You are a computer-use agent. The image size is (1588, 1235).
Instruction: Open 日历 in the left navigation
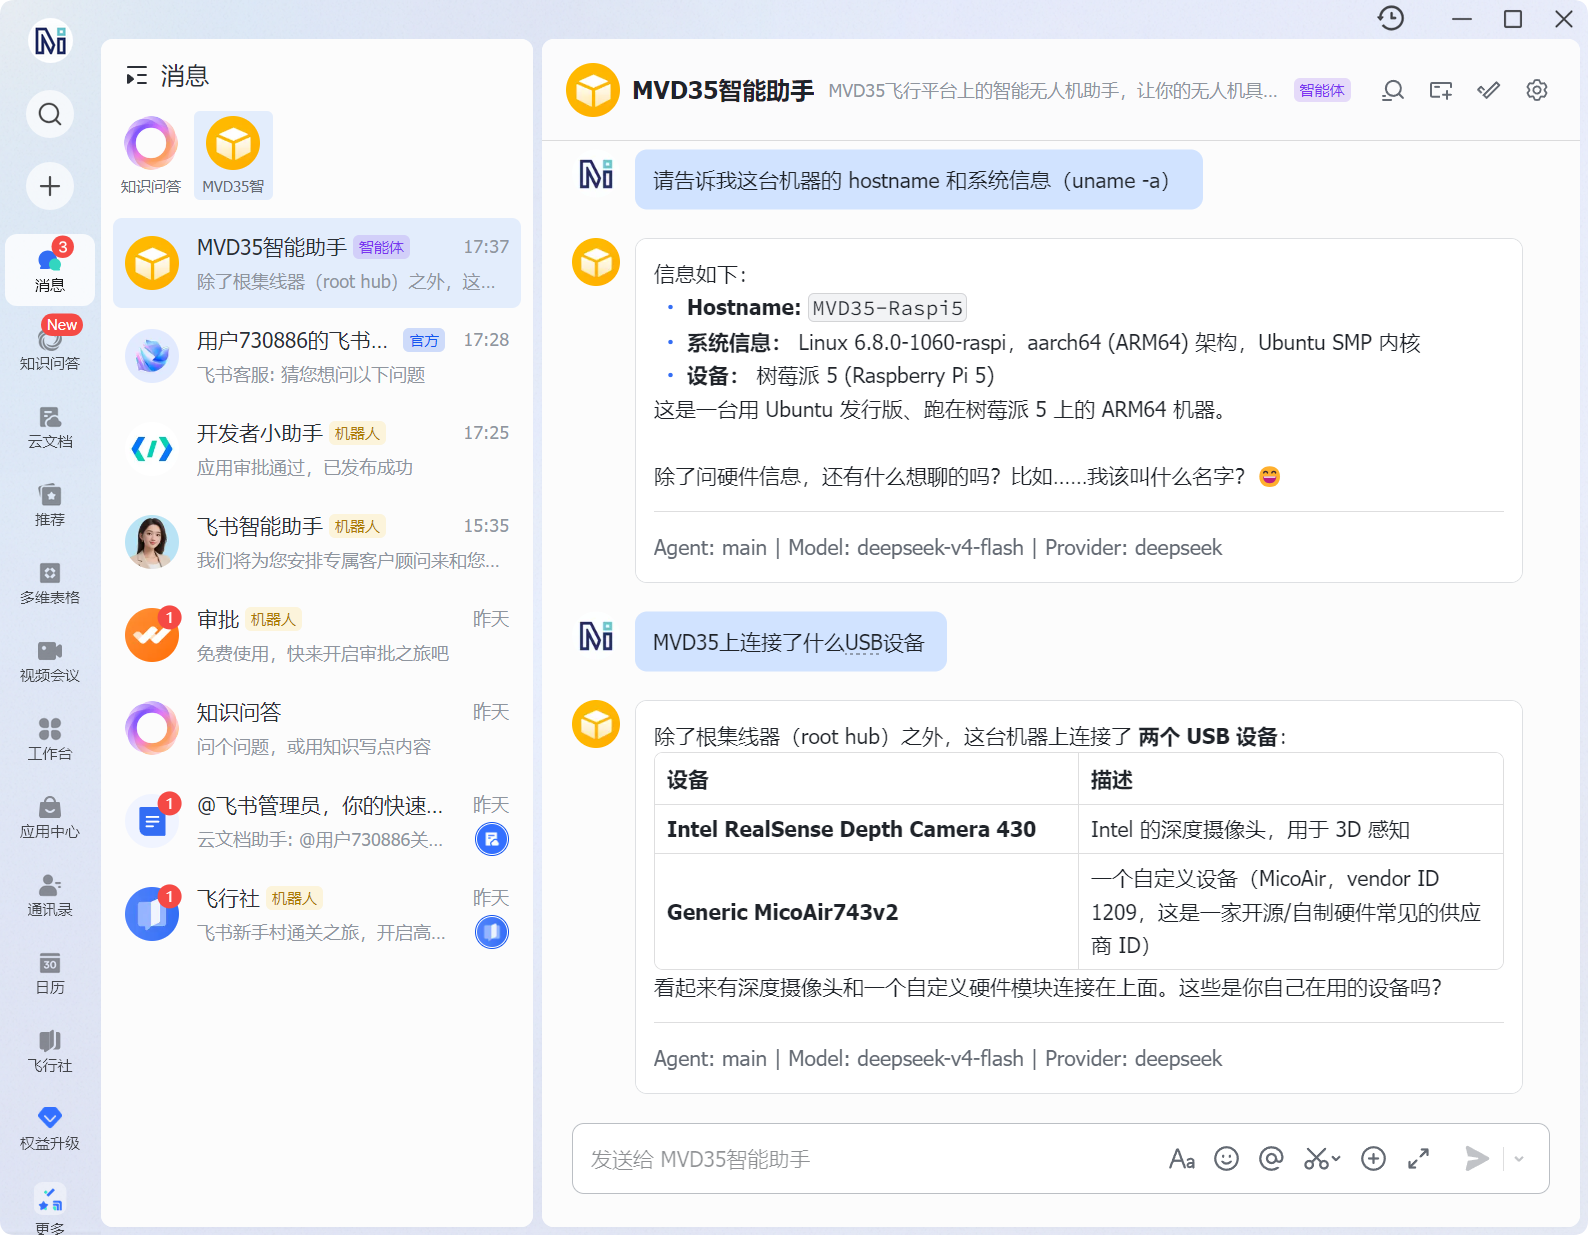(50, 973)
